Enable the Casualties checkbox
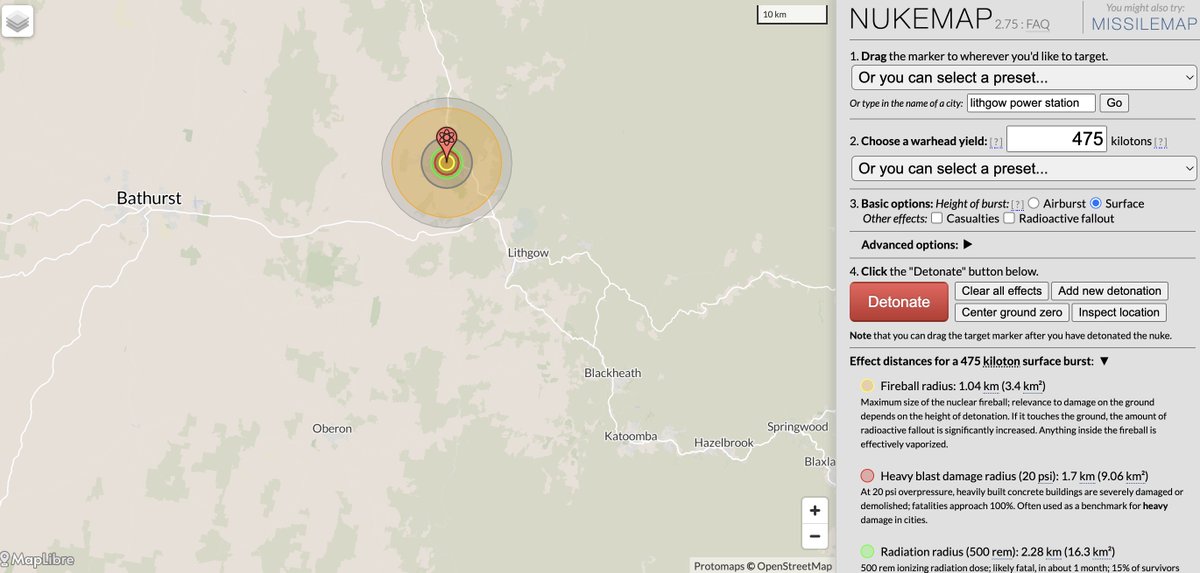Image resolution: width=1200 pixels, height=573 pixels. 937,218
